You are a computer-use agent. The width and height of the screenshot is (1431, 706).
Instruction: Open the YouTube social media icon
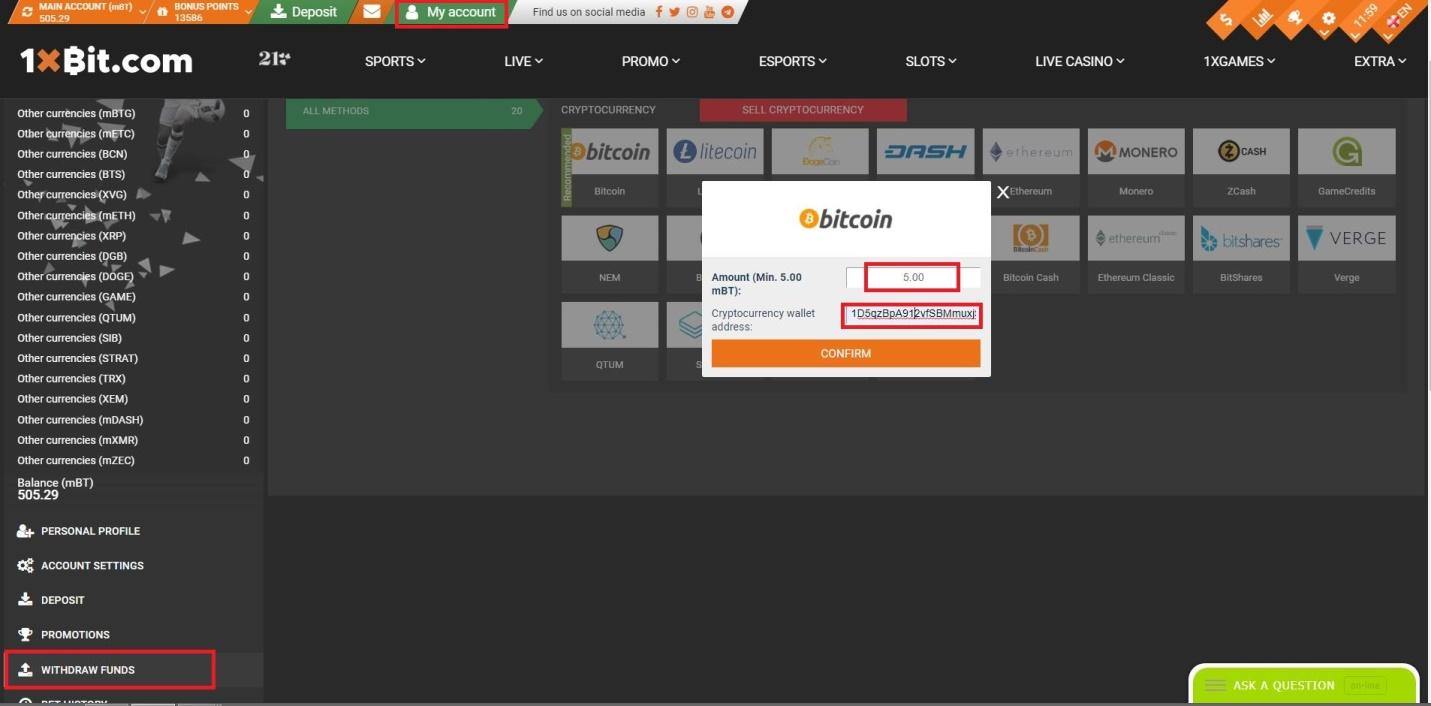coord(709,12)
